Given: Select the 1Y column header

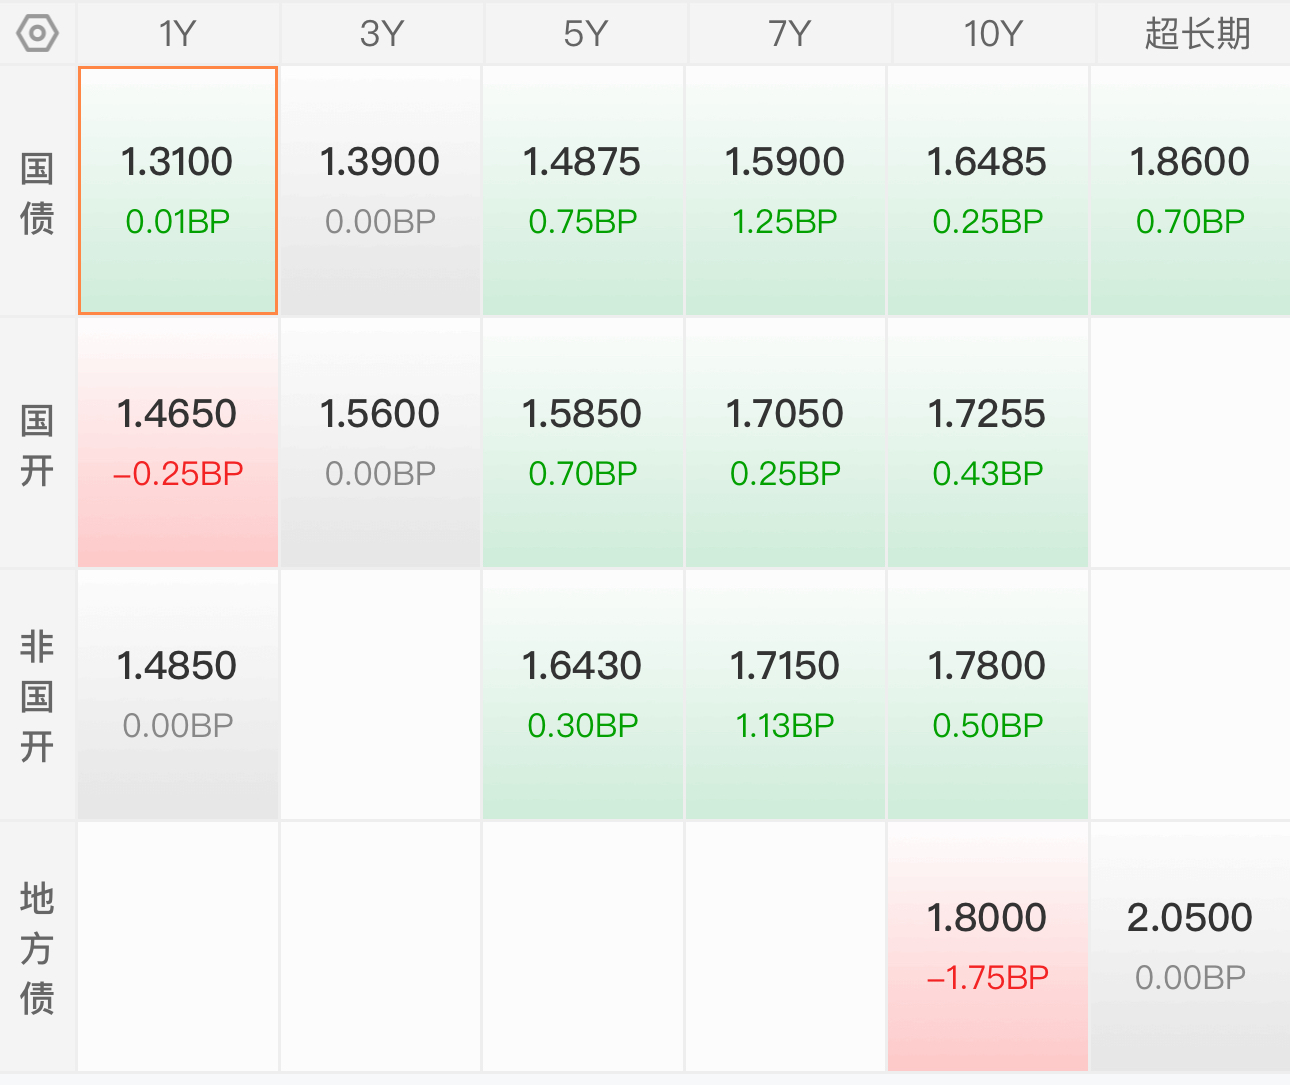Looking at the screenshot, I should 178,34.
